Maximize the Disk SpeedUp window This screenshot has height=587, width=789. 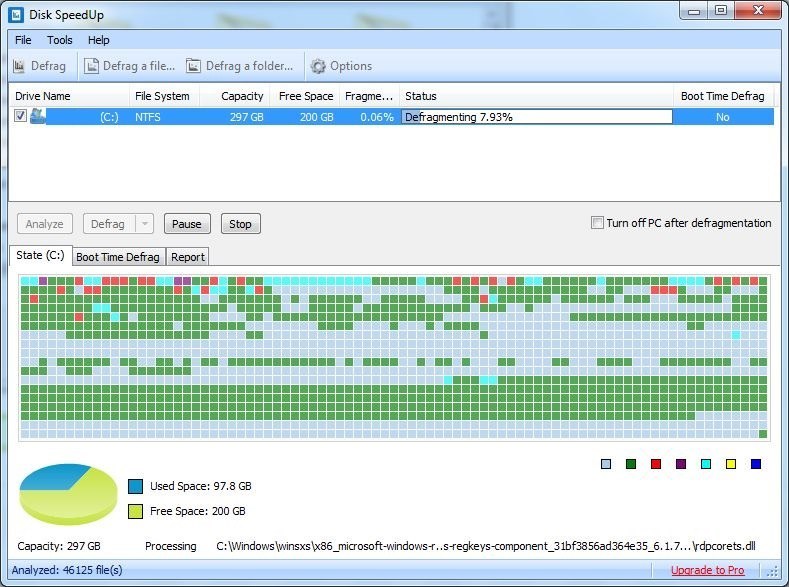coord(721,10)
